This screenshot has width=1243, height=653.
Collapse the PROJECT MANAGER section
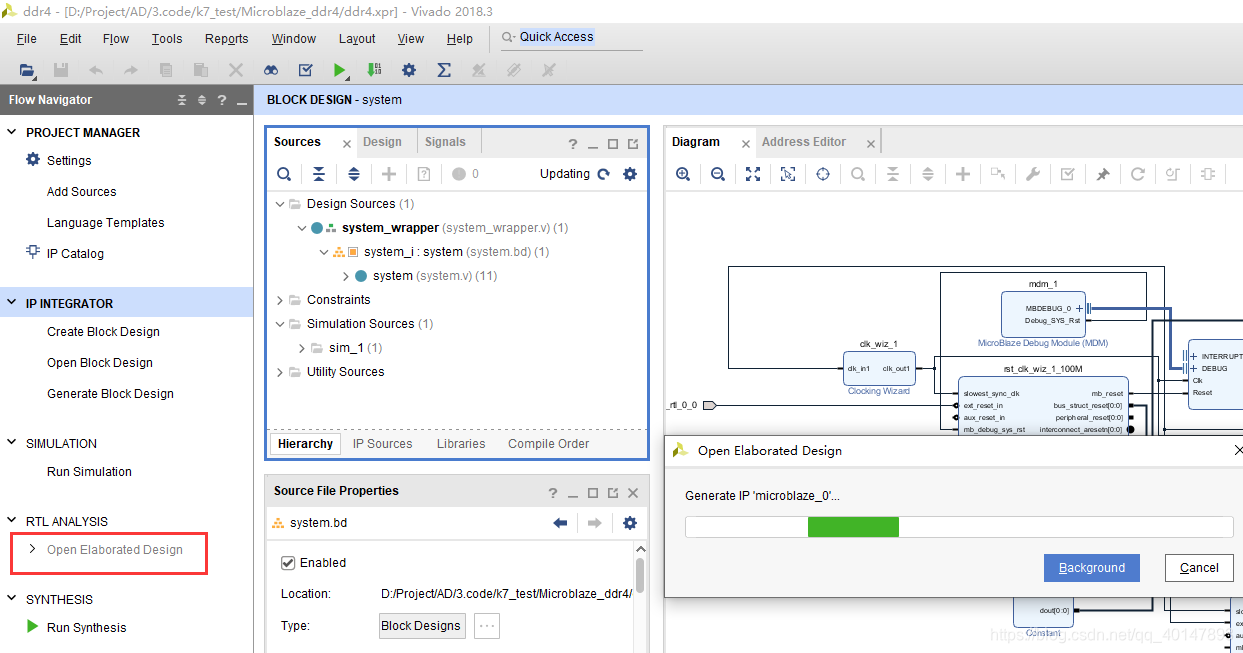point(12,132)
